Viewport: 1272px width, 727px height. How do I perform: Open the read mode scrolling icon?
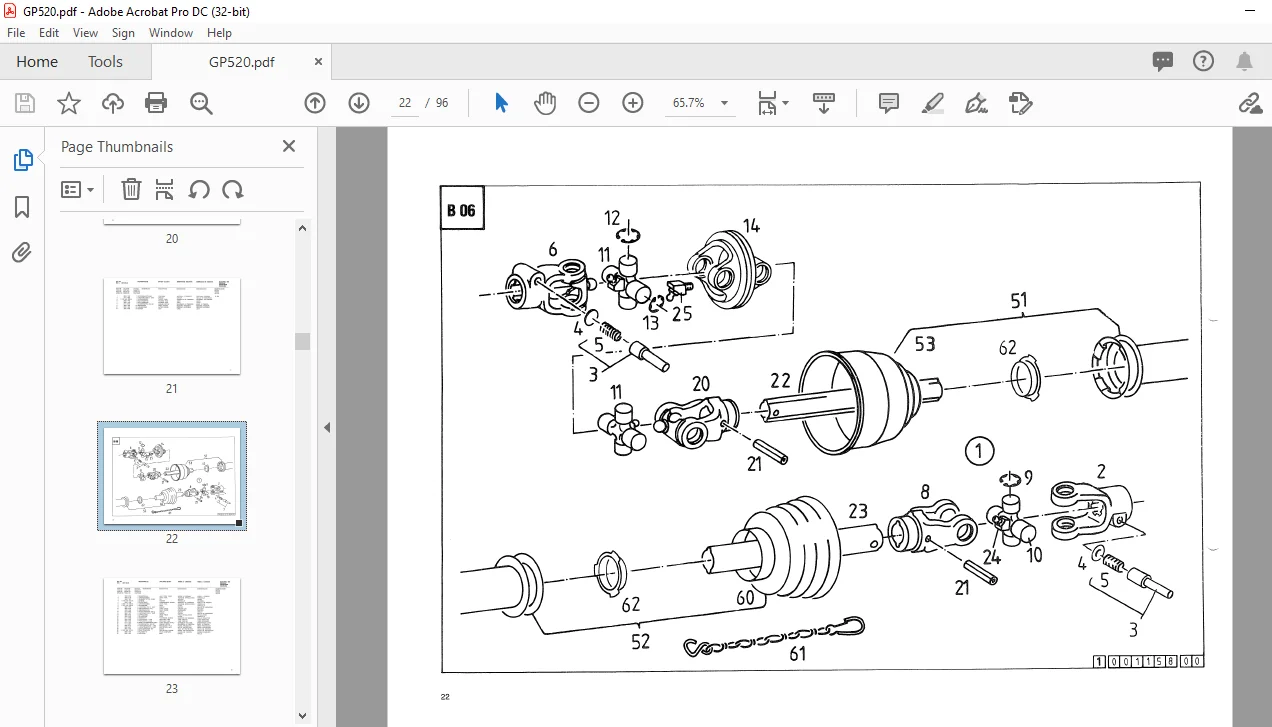[824, 103]
